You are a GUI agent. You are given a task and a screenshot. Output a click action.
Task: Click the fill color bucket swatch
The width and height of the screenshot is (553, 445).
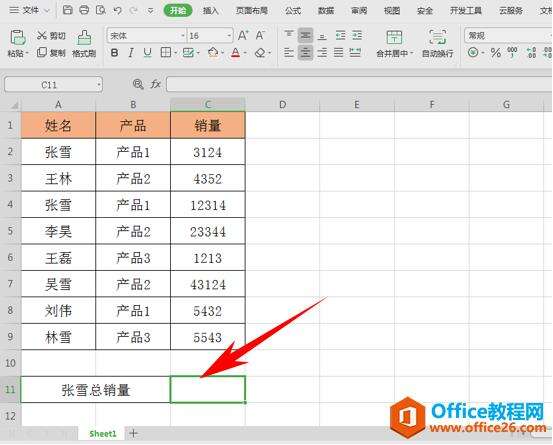coord(213,53)
